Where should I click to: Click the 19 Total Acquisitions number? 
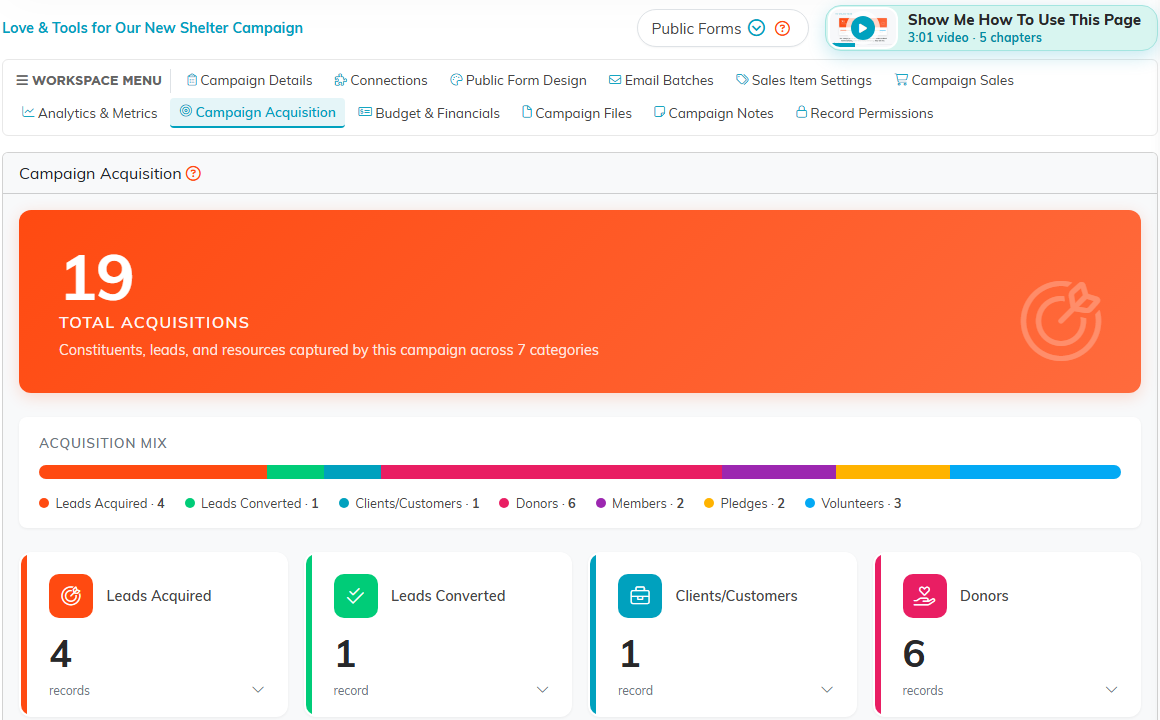tap(98, 278)
